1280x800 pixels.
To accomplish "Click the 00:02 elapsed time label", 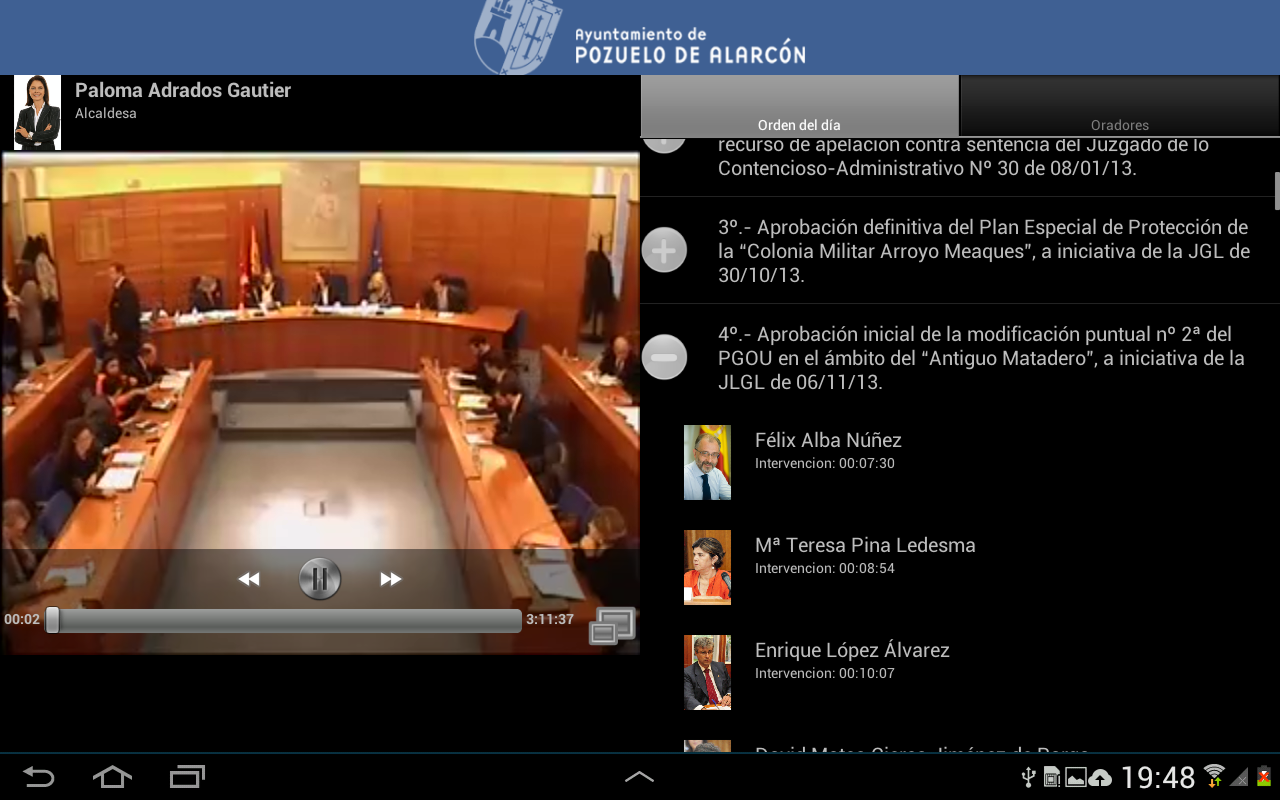I will click(22, 619).
